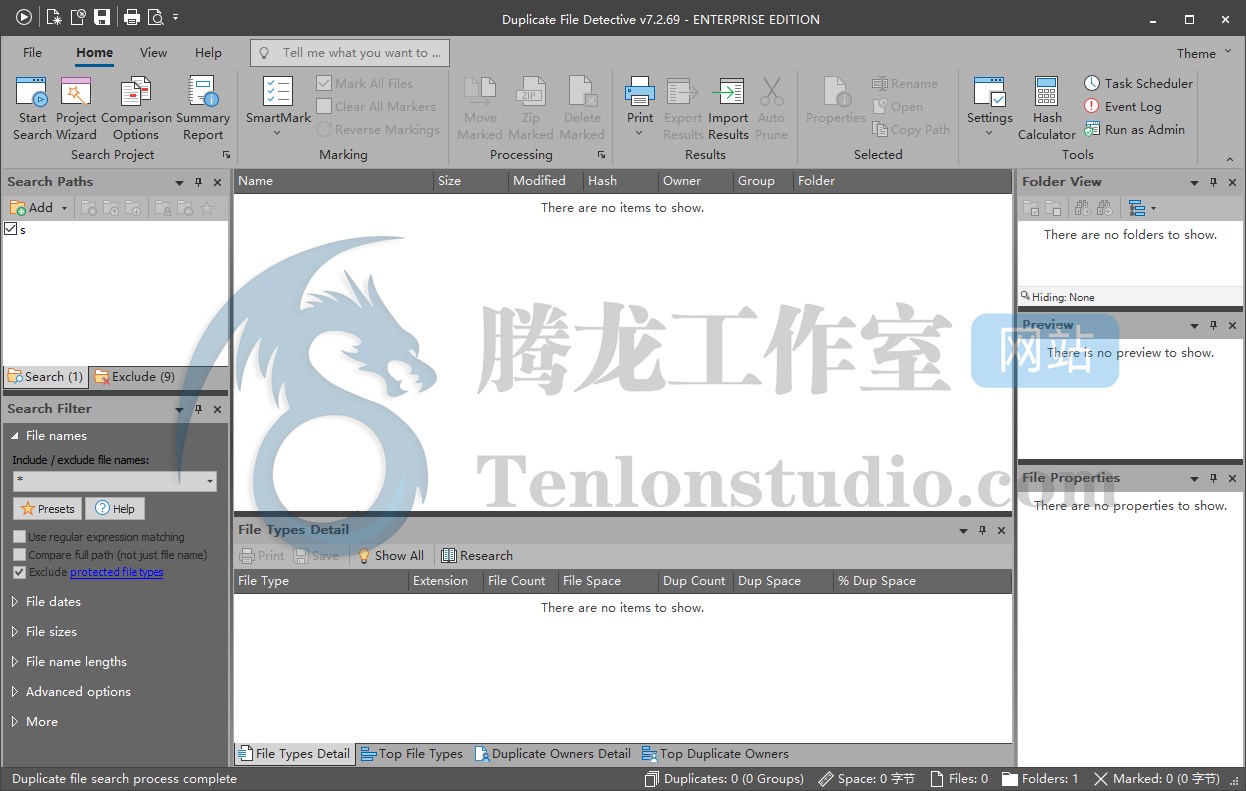Switch to the View ribbon tab
The image size is (1246, 791).
[153, 53]
